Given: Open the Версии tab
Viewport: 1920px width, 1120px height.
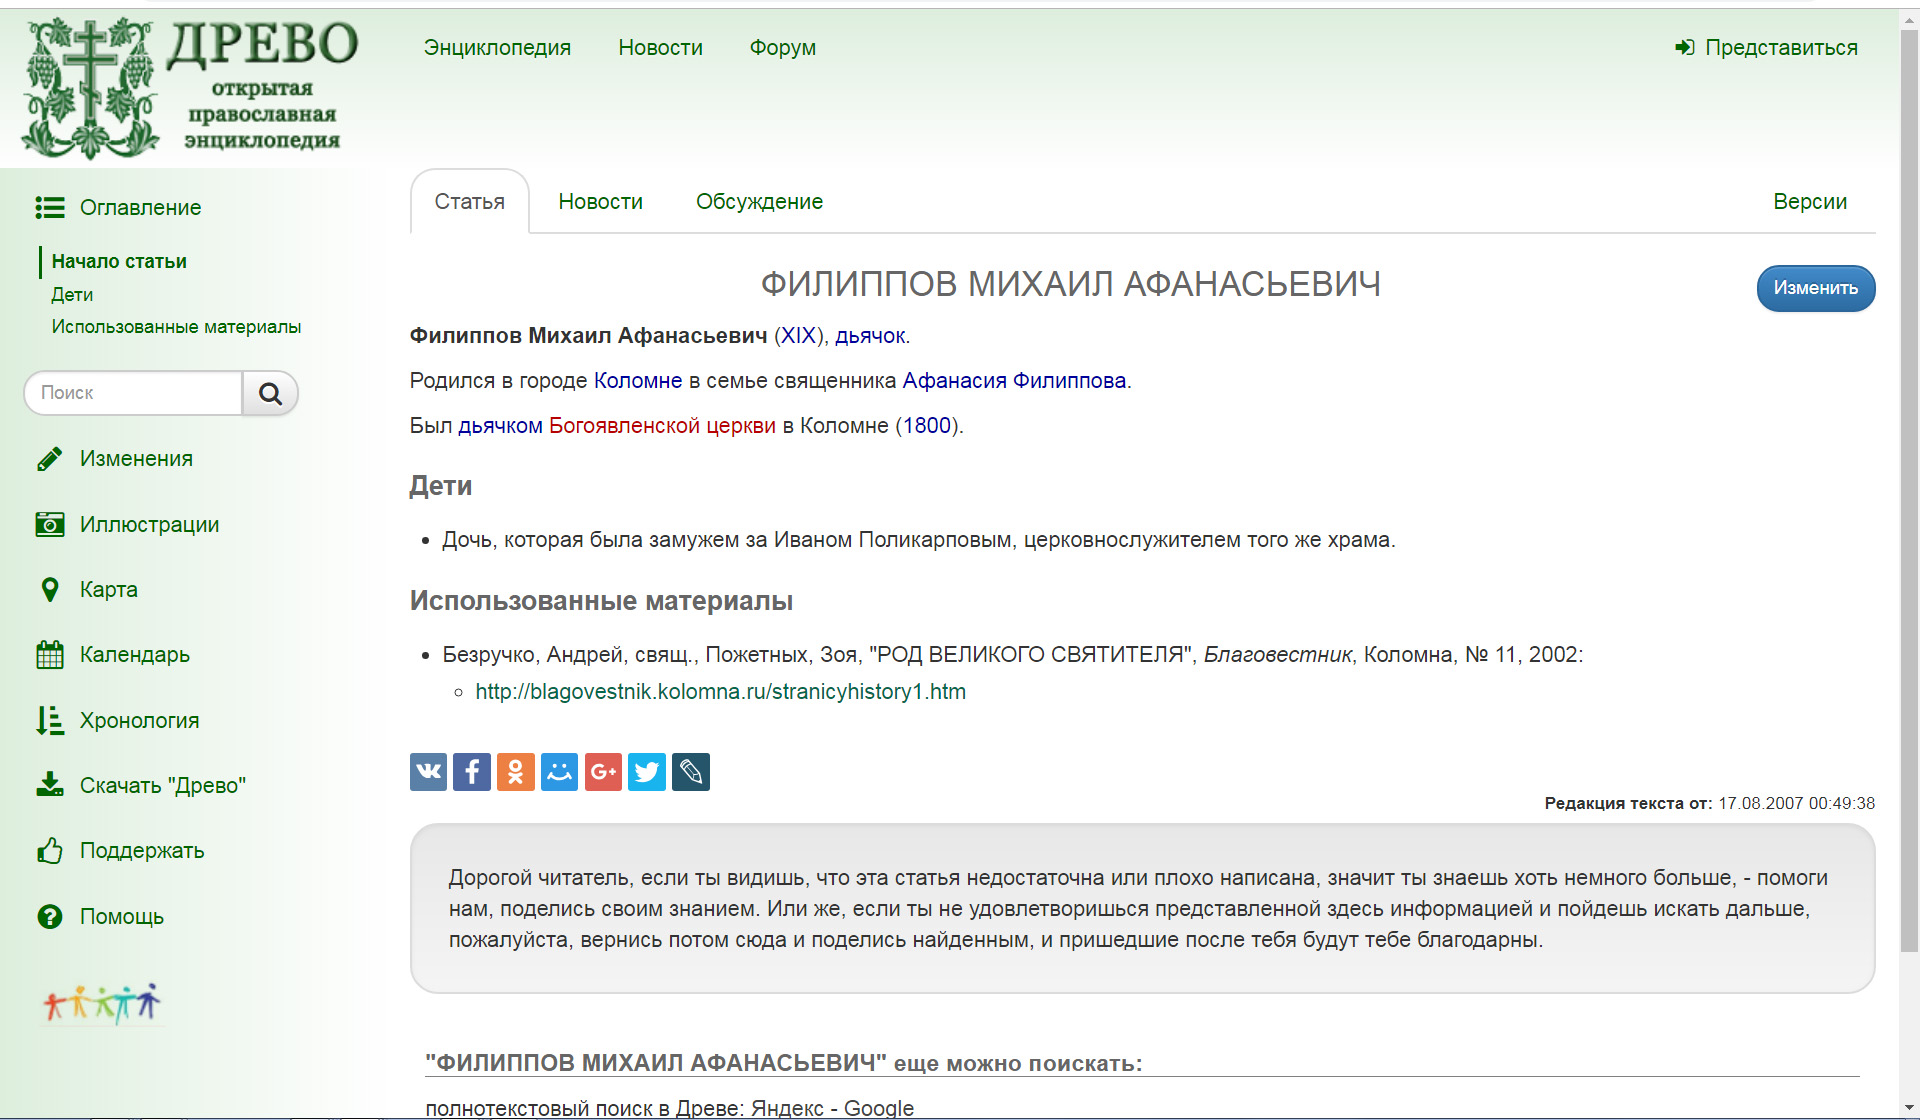Looking at the screenshot, I should click(1810, 201).
